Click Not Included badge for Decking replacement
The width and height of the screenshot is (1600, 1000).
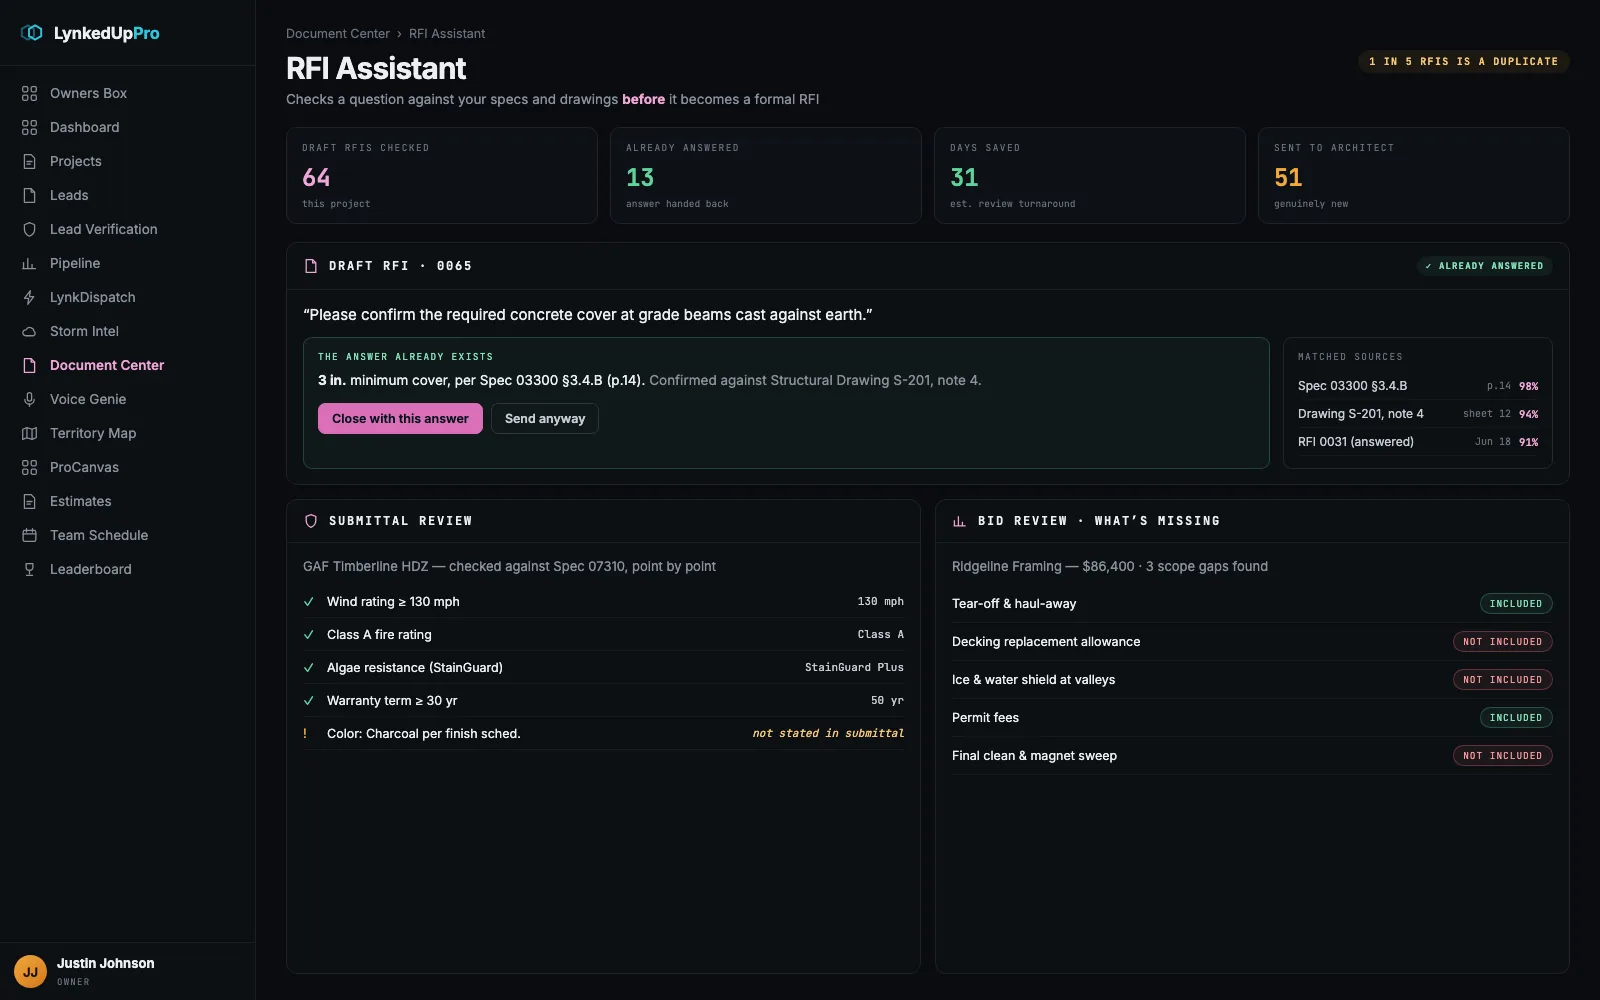point(1502,642)
